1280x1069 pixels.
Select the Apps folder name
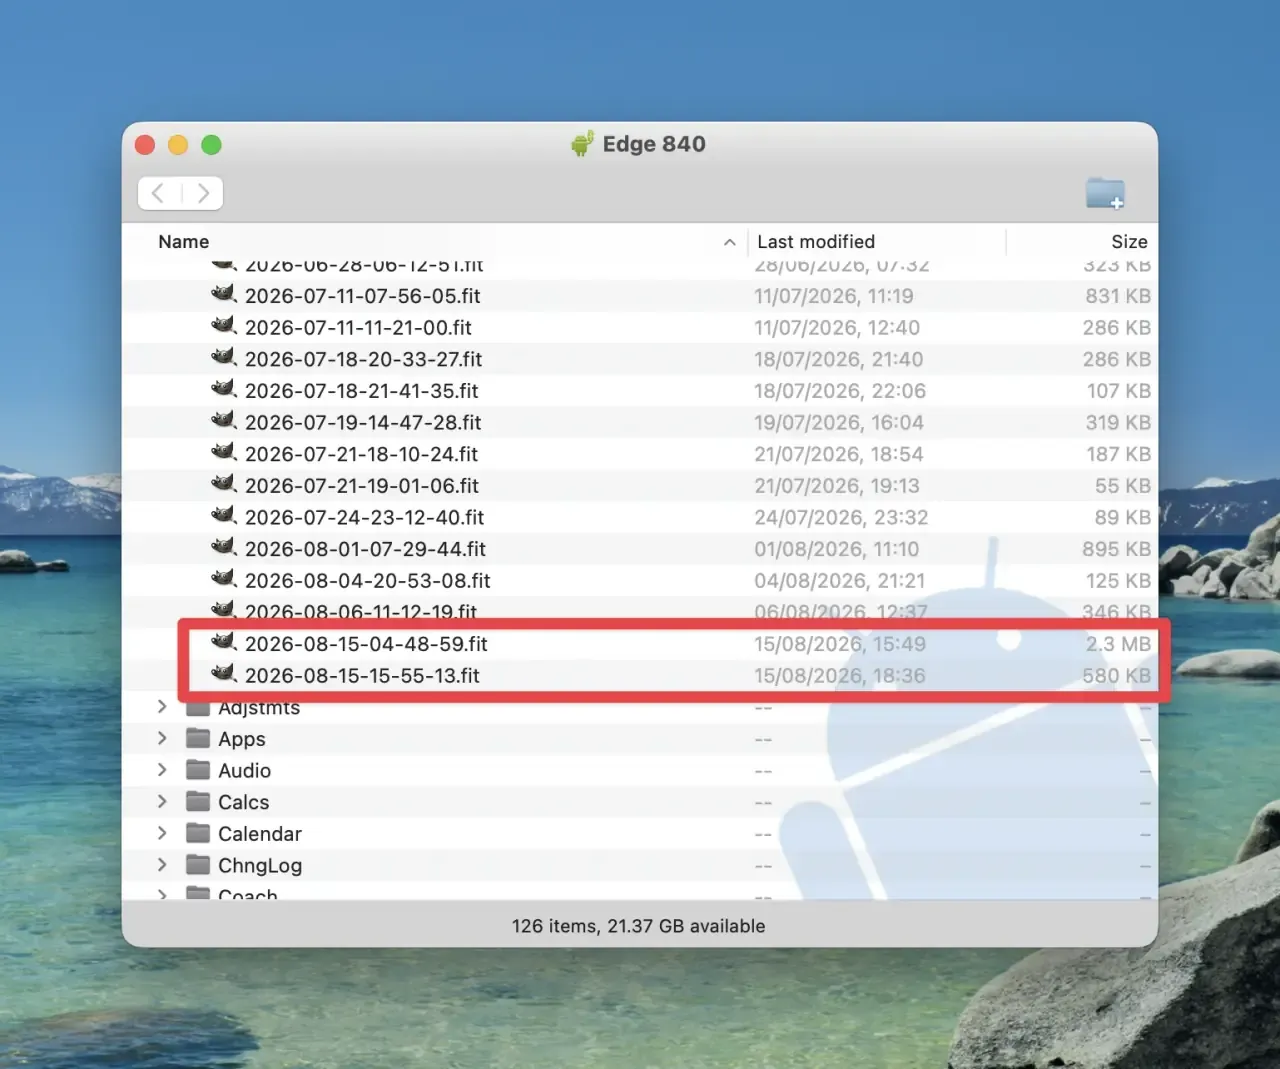[x=242, y=739]
